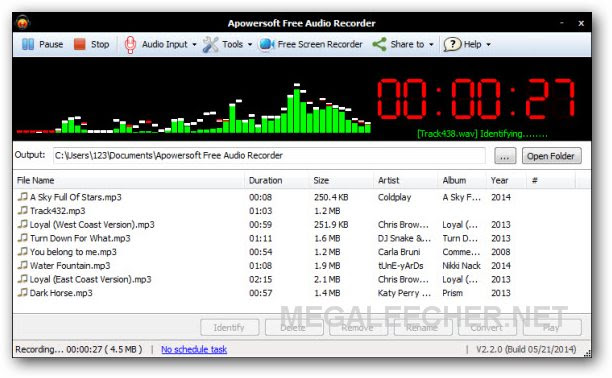The image size is (612, 378).
Task: Sort by the # column header
Action: [550, 180]
